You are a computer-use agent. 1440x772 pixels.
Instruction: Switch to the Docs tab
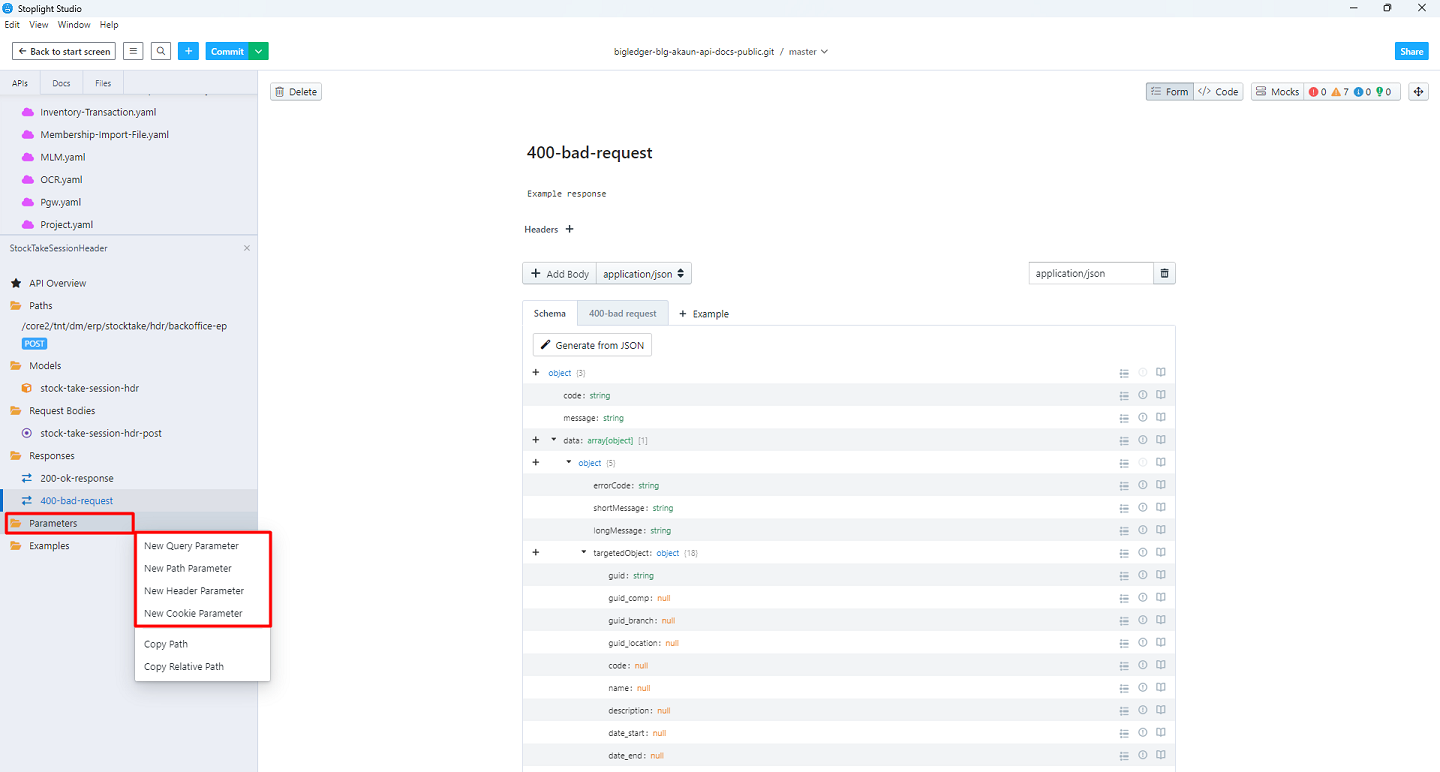[x=61, y=83]
